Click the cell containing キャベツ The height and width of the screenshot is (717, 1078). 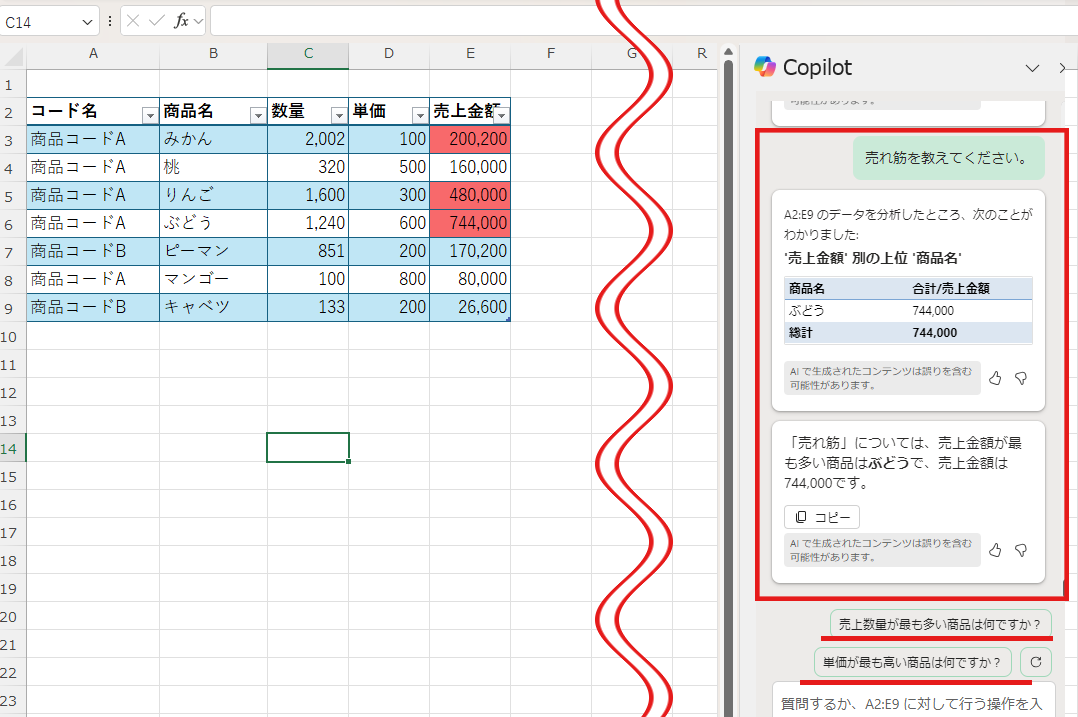click(213, 307)
